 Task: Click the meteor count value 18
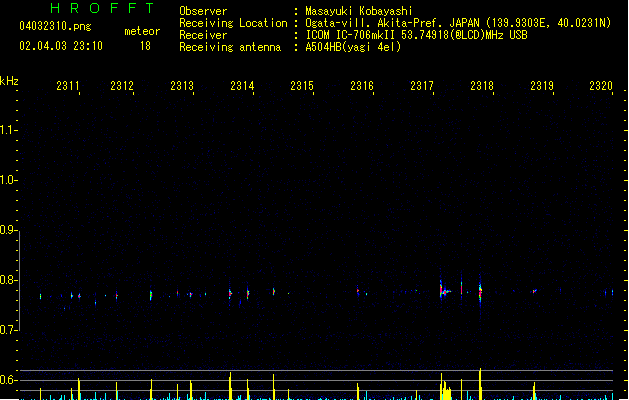[145, 46]
